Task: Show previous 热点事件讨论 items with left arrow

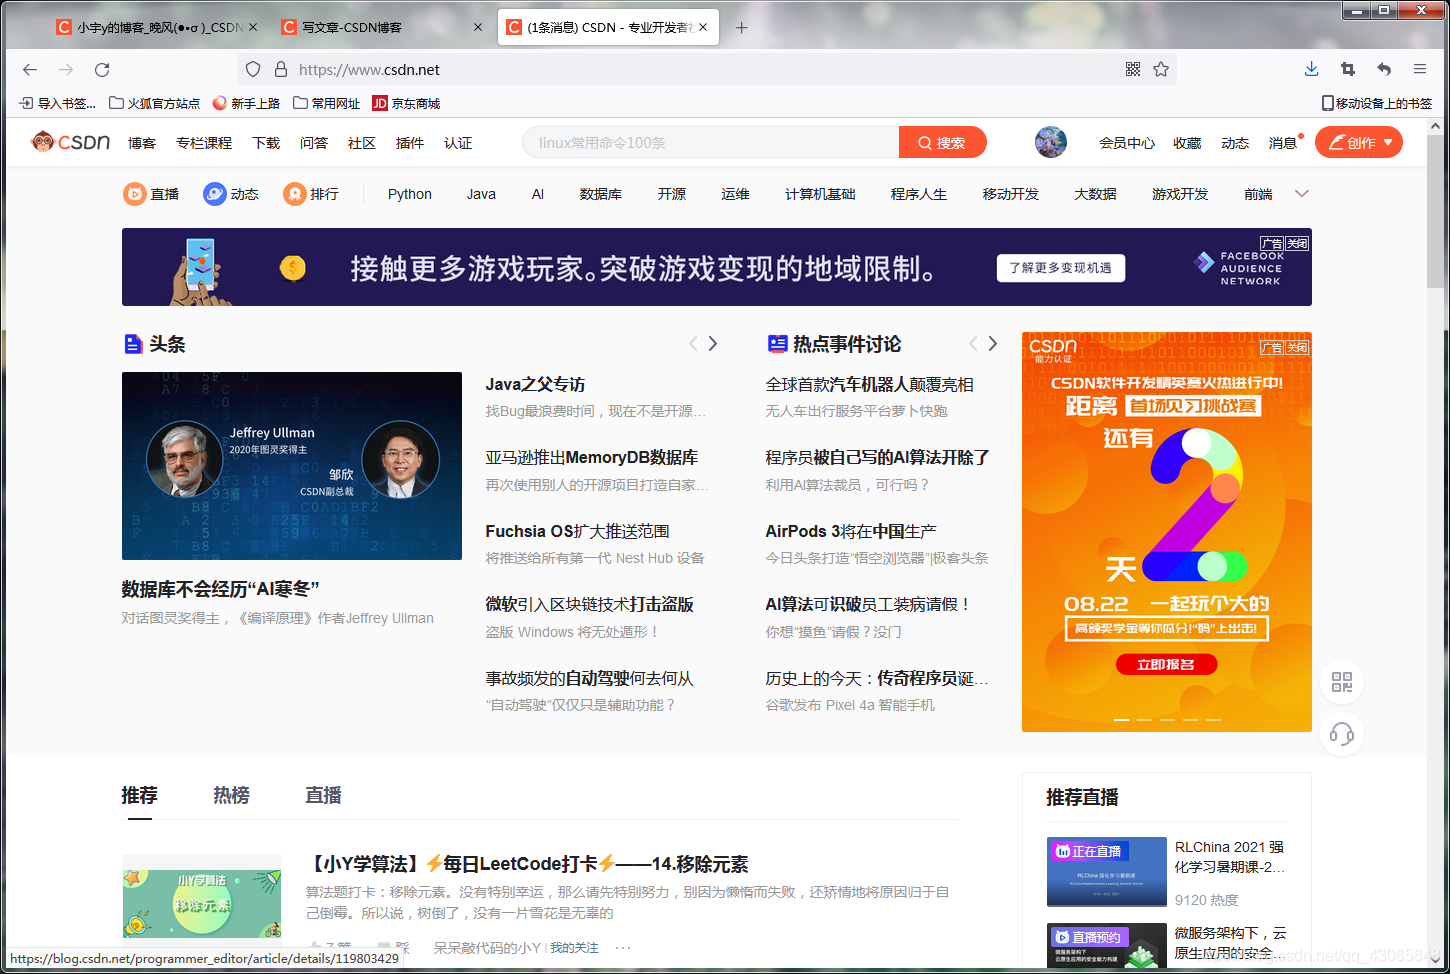Action: tap(973, 344)
